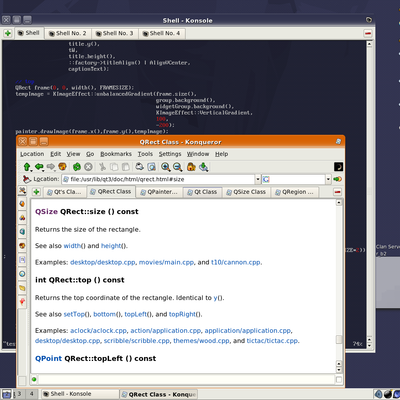
Task: Go back with the green Back arrow
Action: [40, 167]
